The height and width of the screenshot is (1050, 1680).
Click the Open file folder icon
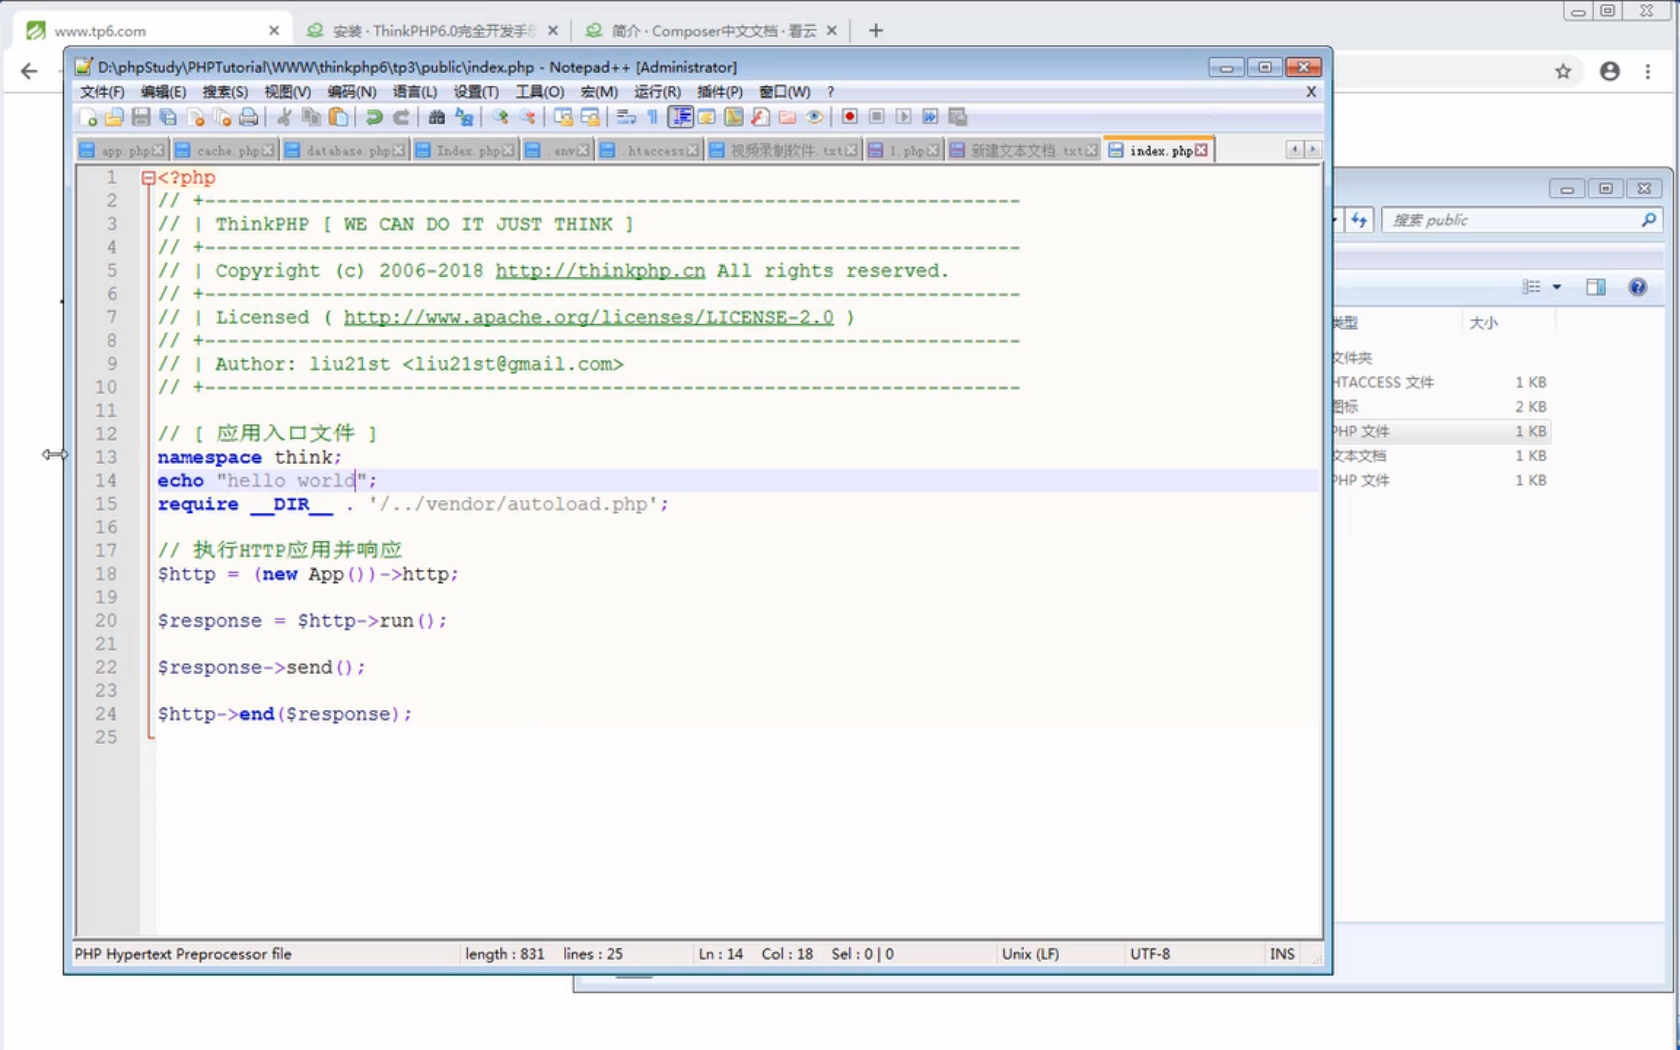pyautogui.click(x=114, y=117)
